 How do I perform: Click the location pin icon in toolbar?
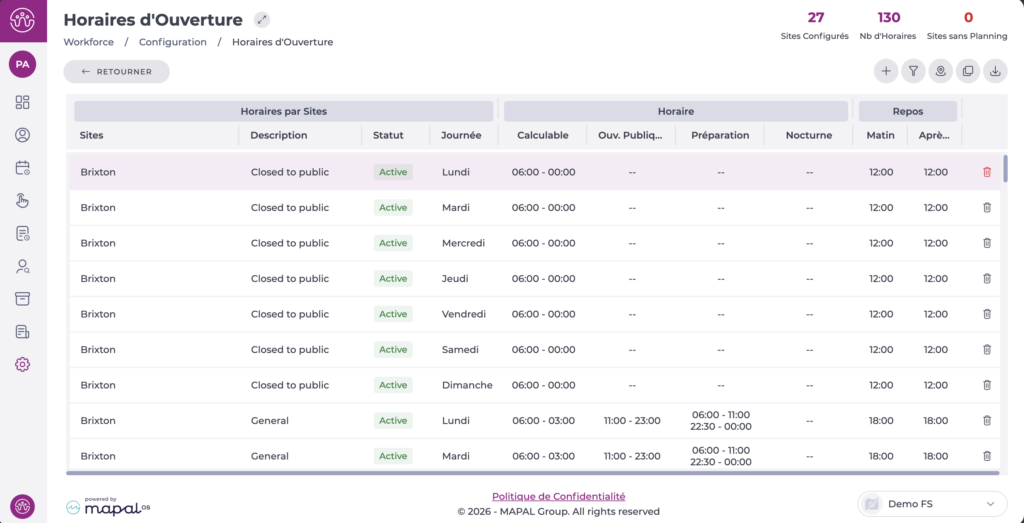point(940,71)
